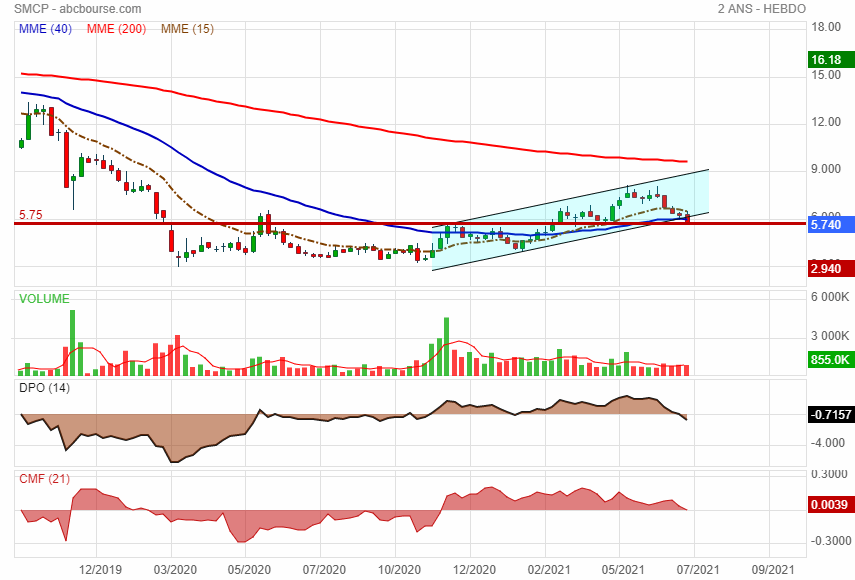Image resolution: width=855 pixels, height=580 pixels.
Task: Click the 09/2021 date axis label
Action: 773,570
